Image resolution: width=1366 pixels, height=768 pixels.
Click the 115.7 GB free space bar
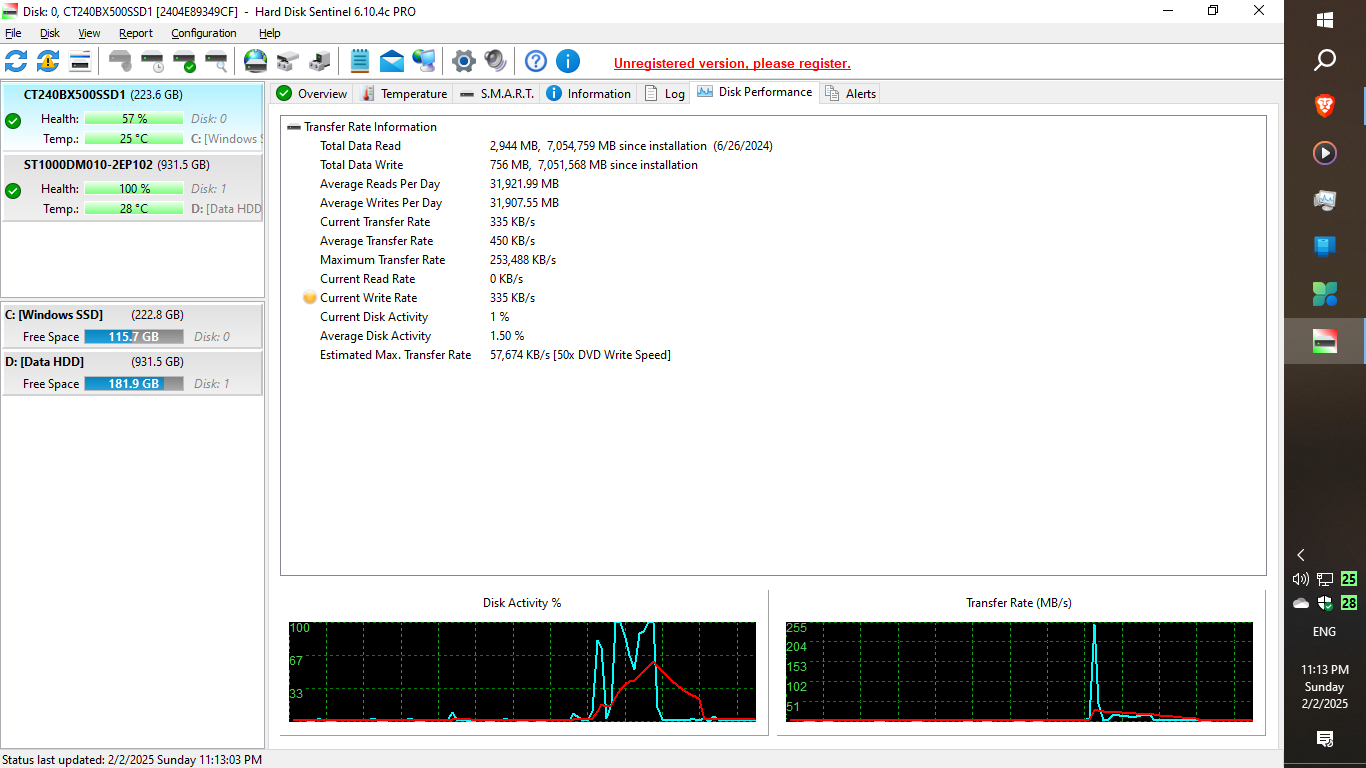tap(134, 337)
